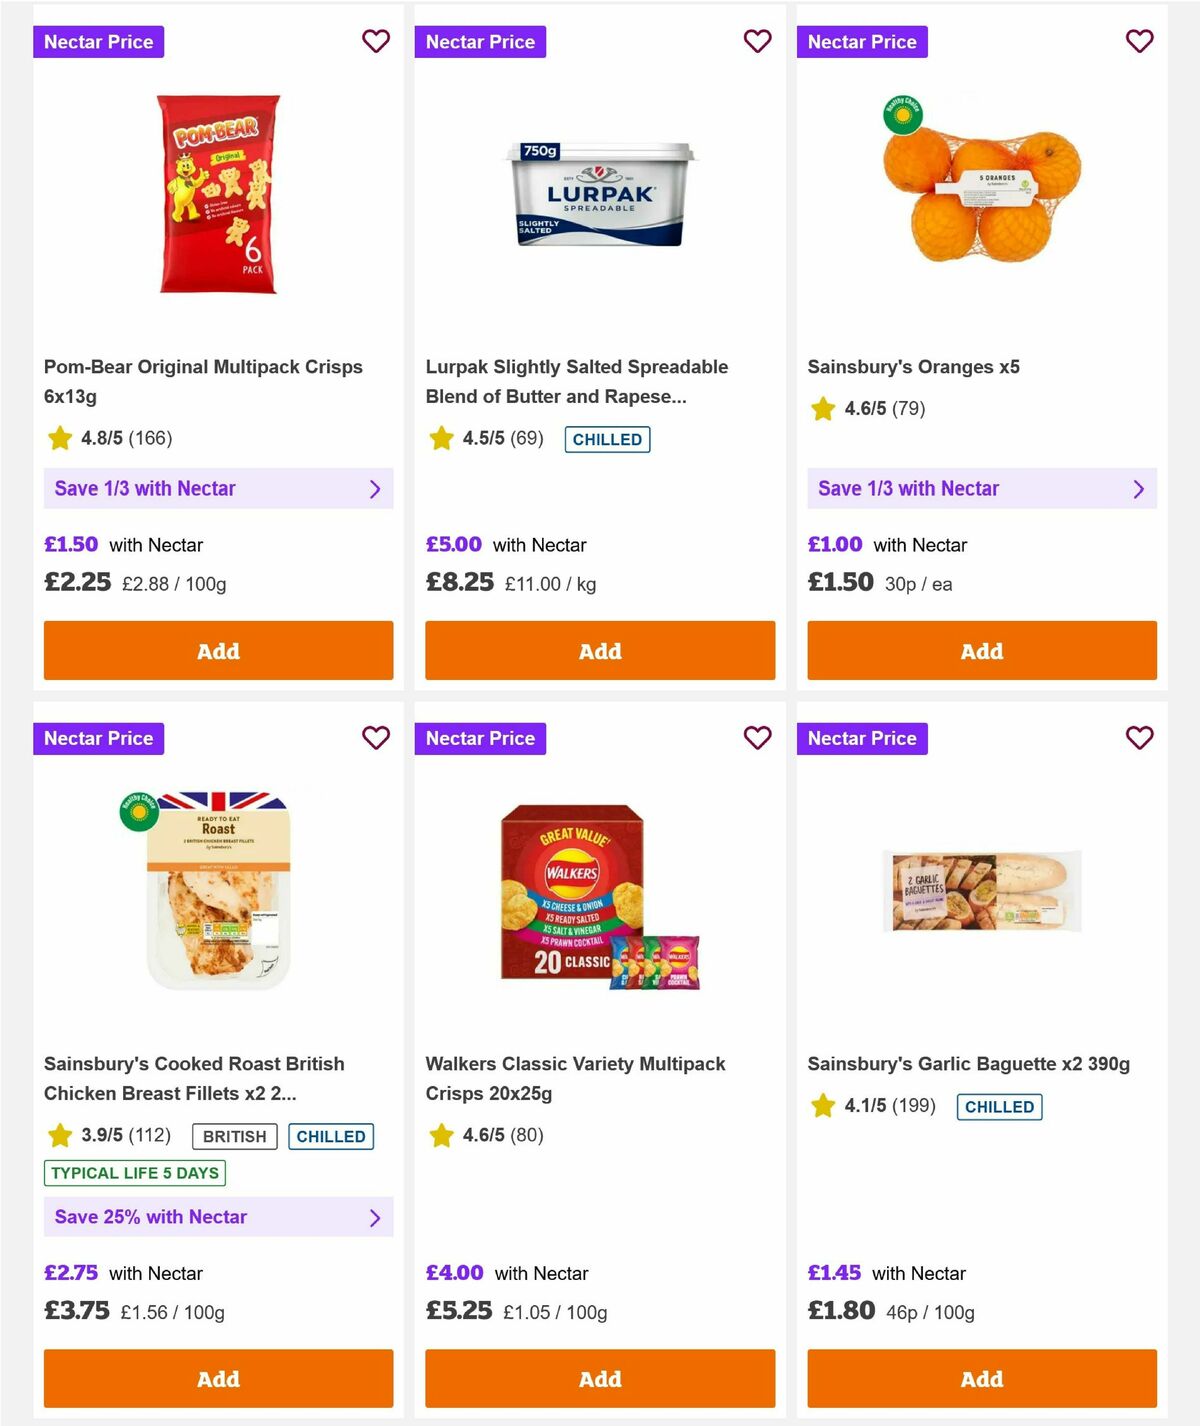Click the star icon next to Oranges rating
Viewport: 1200px width, 1426px height.
pyautogui.click(x=822, y=408)
